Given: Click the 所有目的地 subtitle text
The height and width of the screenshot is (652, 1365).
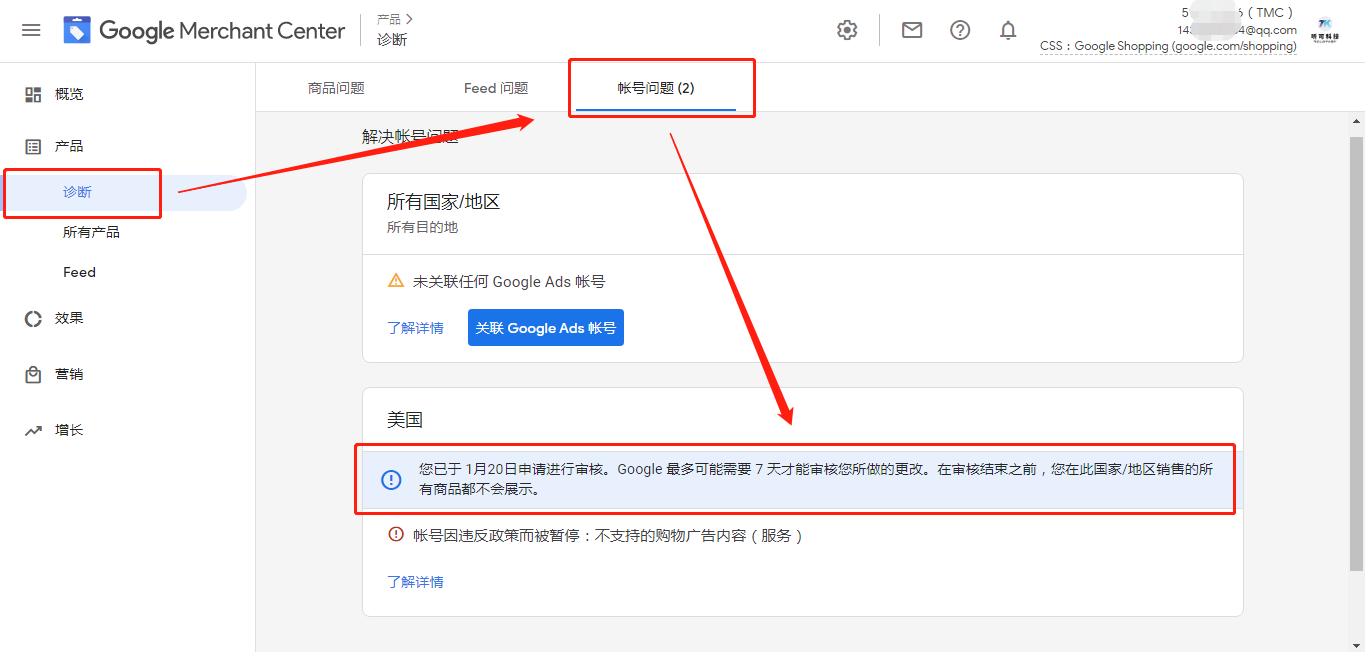Looking at the screenshot, I should pyautogui.click(x=422, y=228).
